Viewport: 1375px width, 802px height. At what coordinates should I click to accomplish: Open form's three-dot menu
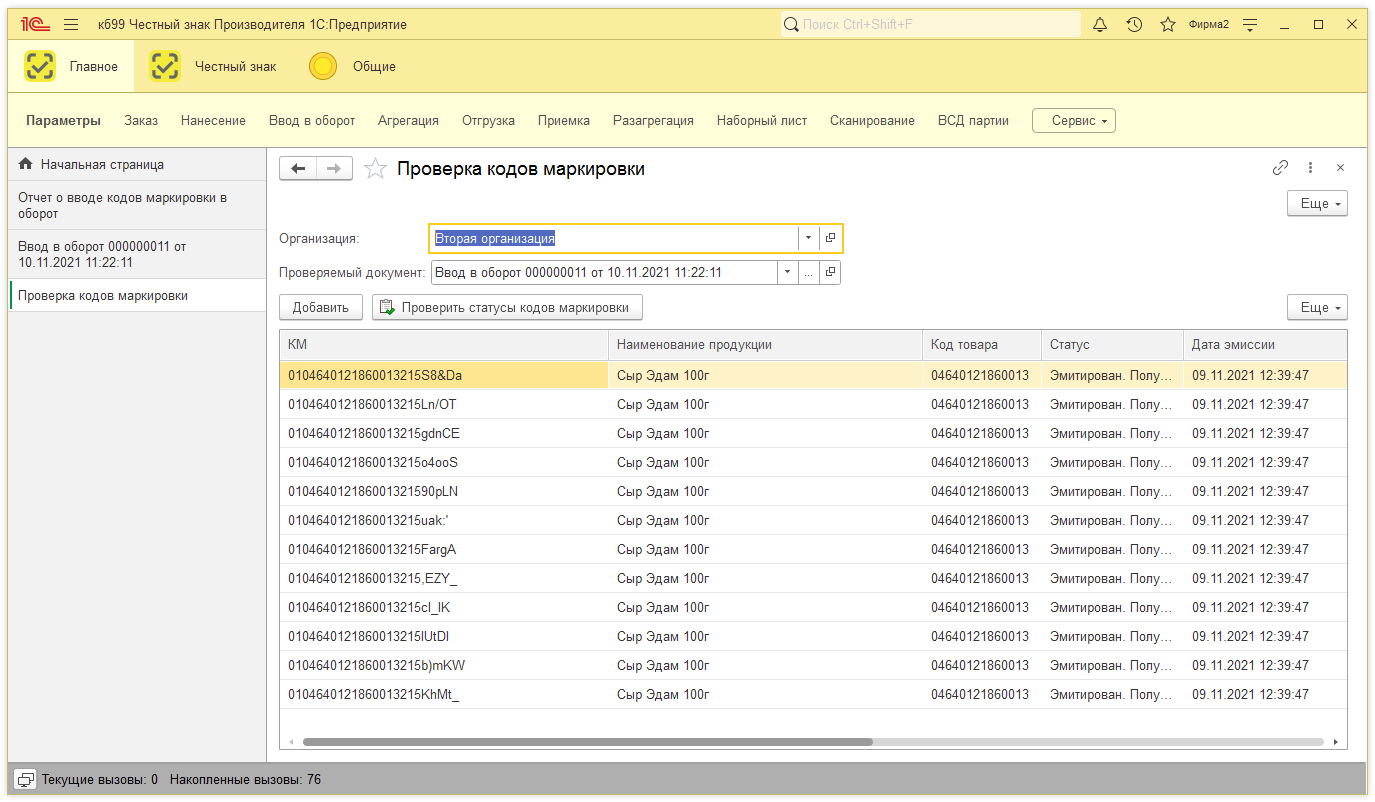(1310, 168)
